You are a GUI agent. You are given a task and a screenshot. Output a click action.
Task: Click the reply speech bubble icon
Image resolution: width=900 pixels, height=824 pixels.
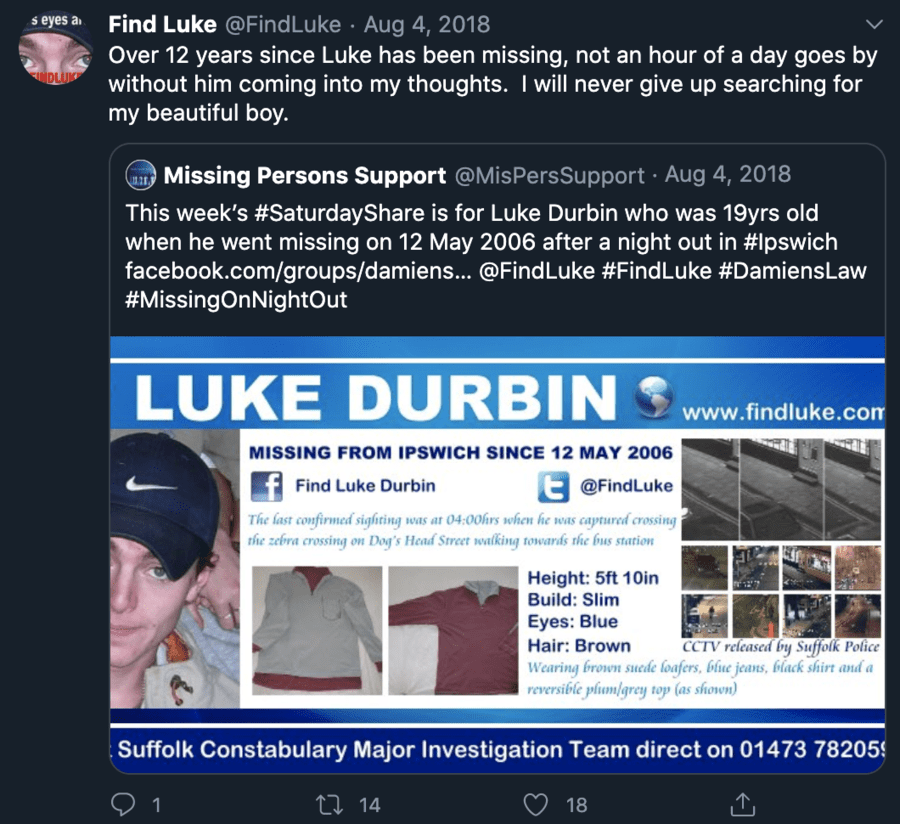(123, 804)
